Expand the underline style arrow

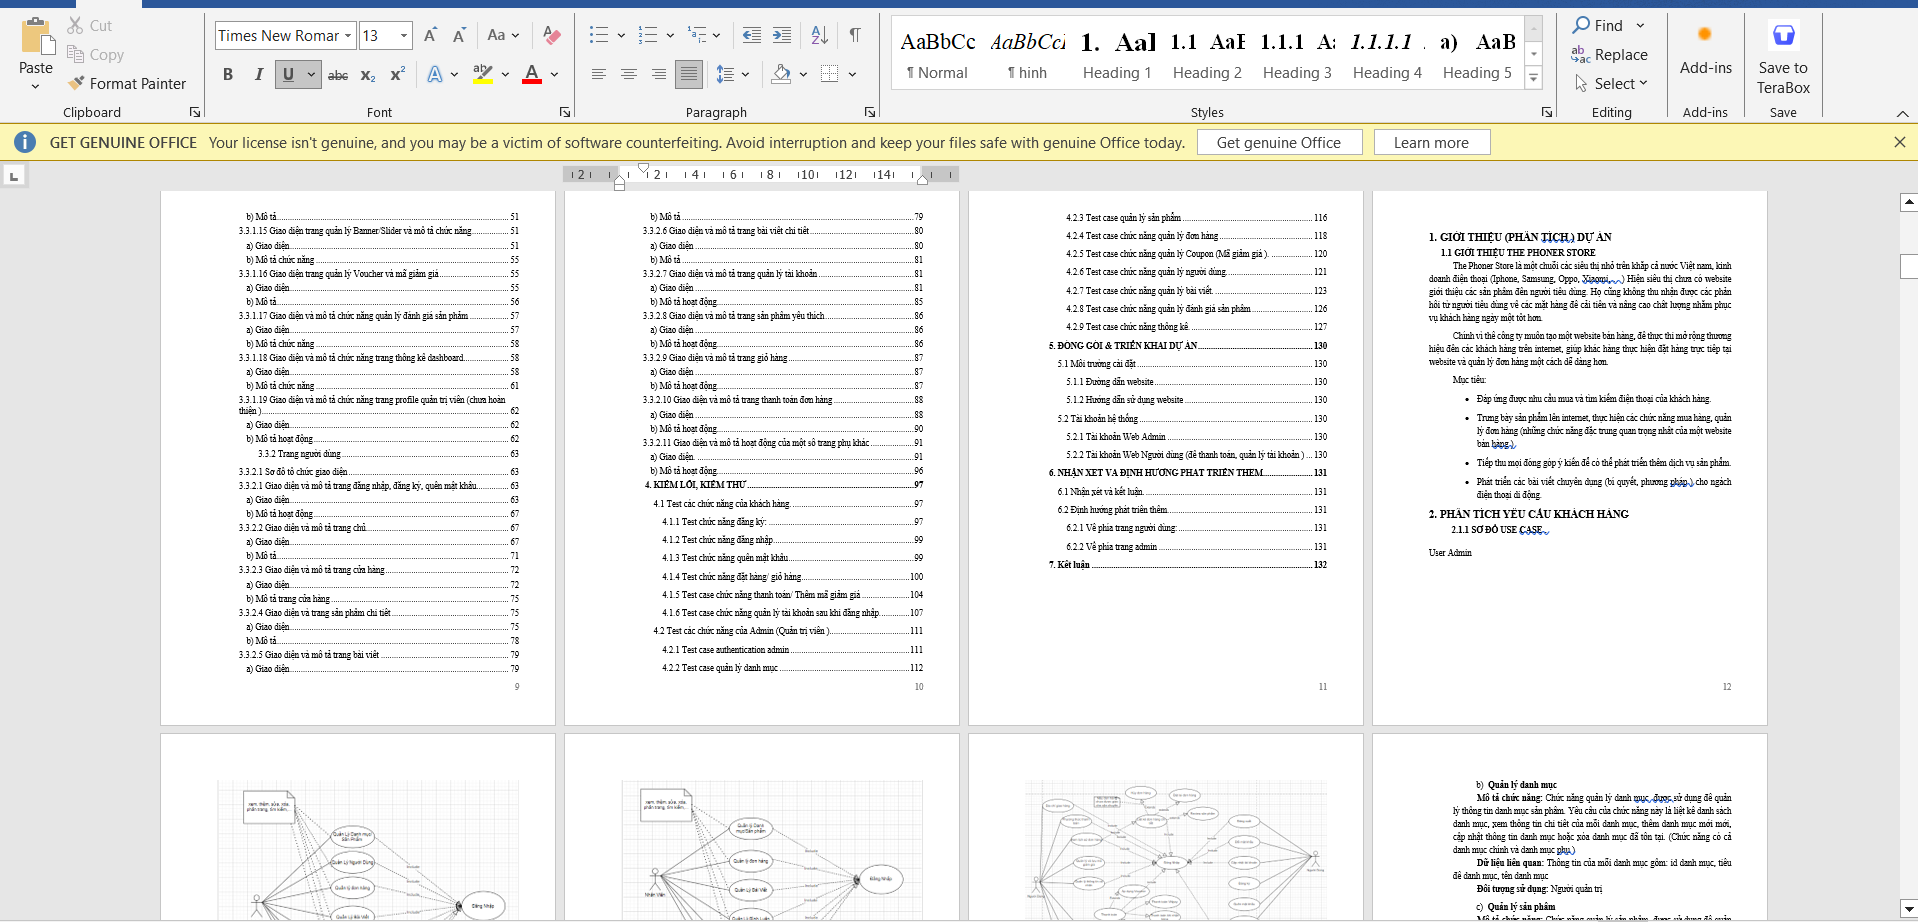(311, 75)
